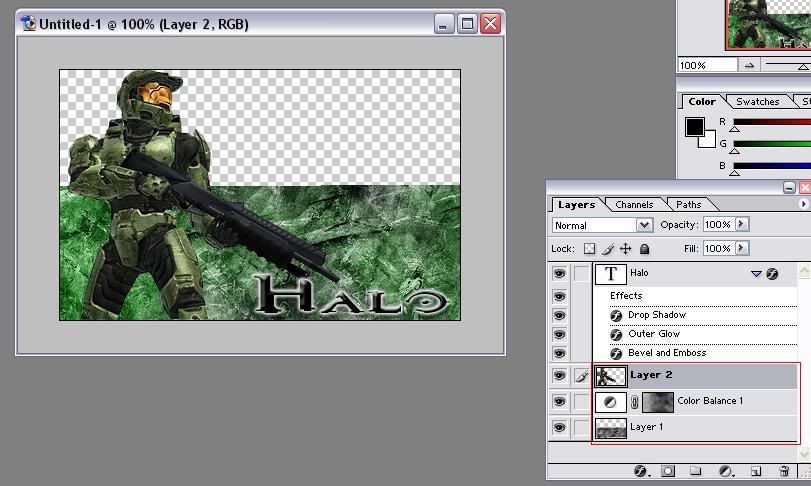Create a new layer set folder

point(696,470)
